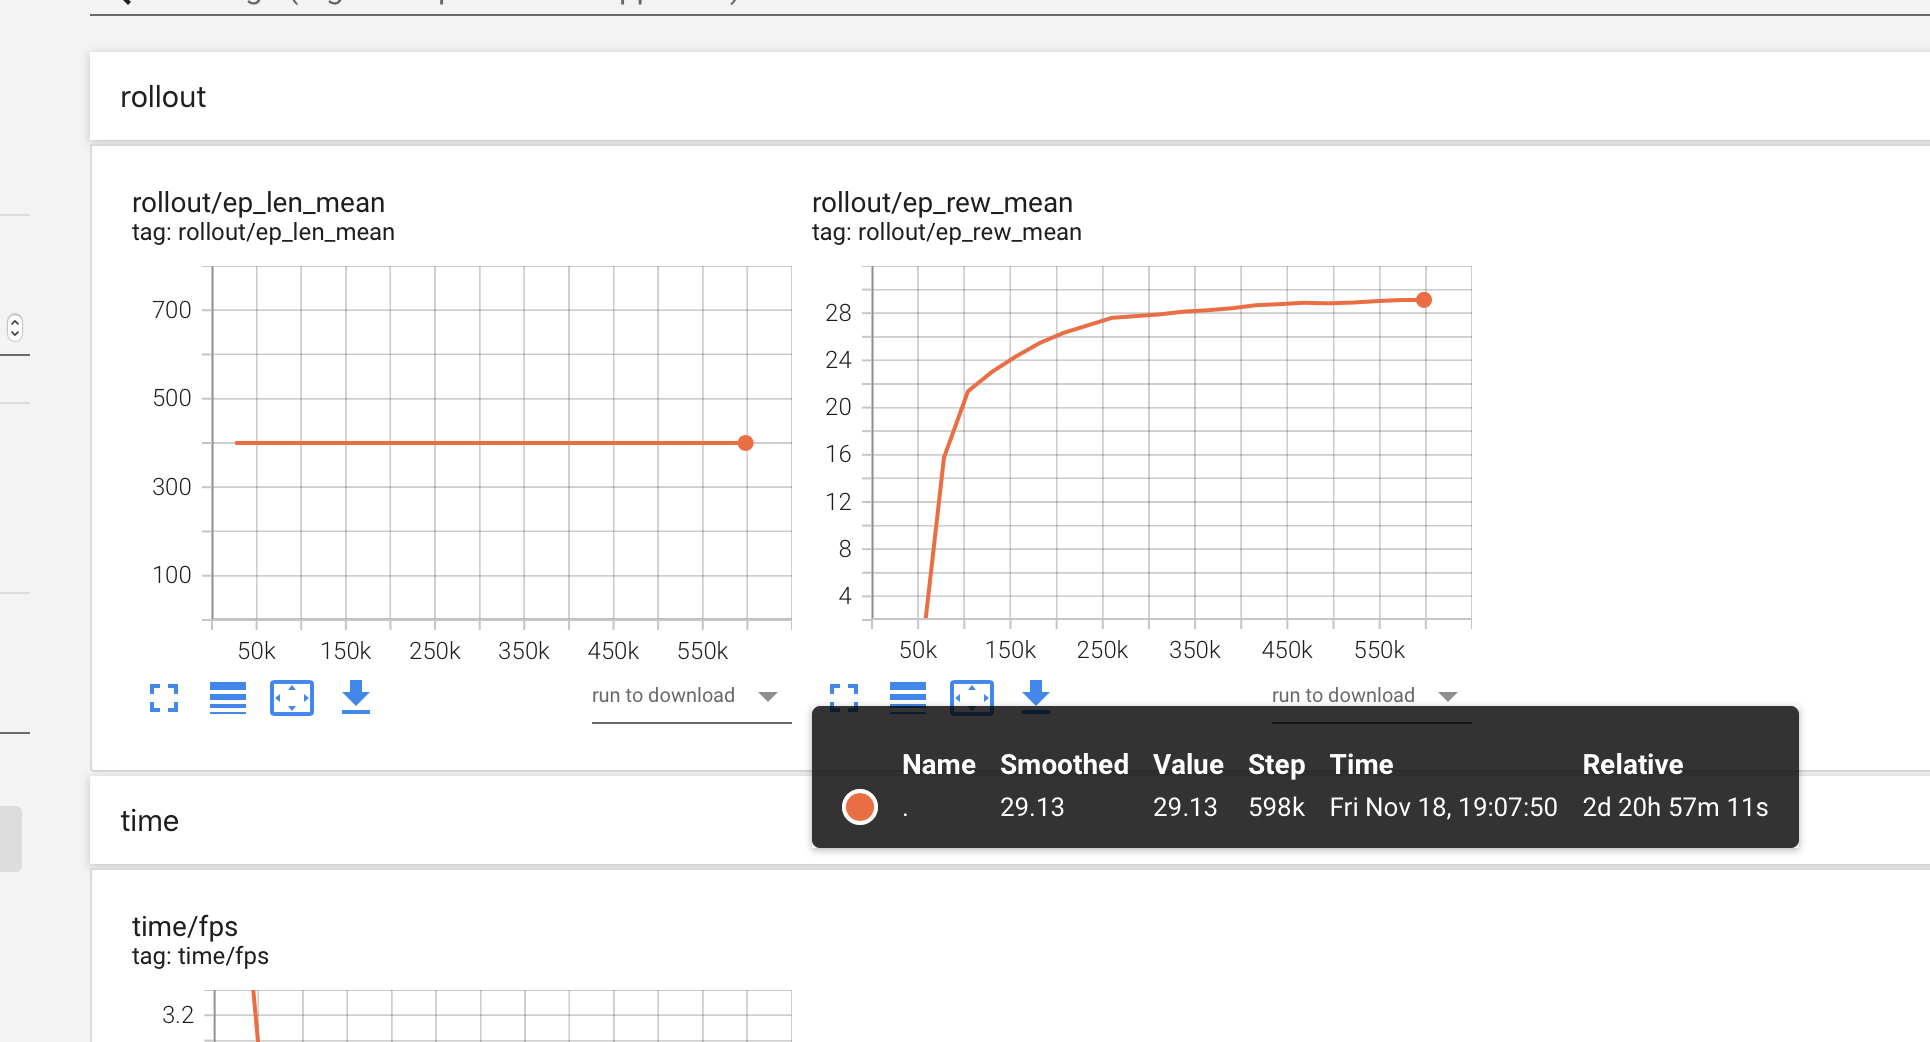1930x1042 pixels.
Task: Expand the ep_rew_mean chart to fullscreen
Action: tap(845, 697)
